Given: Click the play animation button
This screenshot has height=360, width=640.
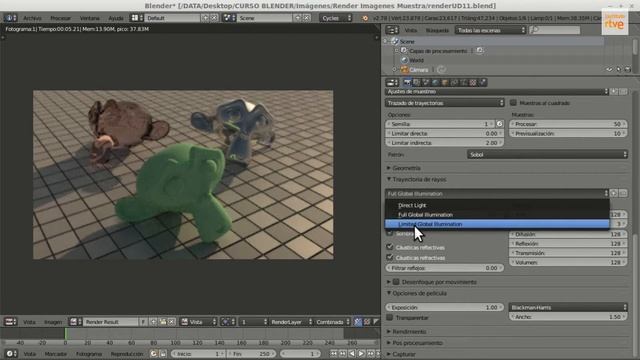Looking at the screenshot, I should [x=361, y=353].
